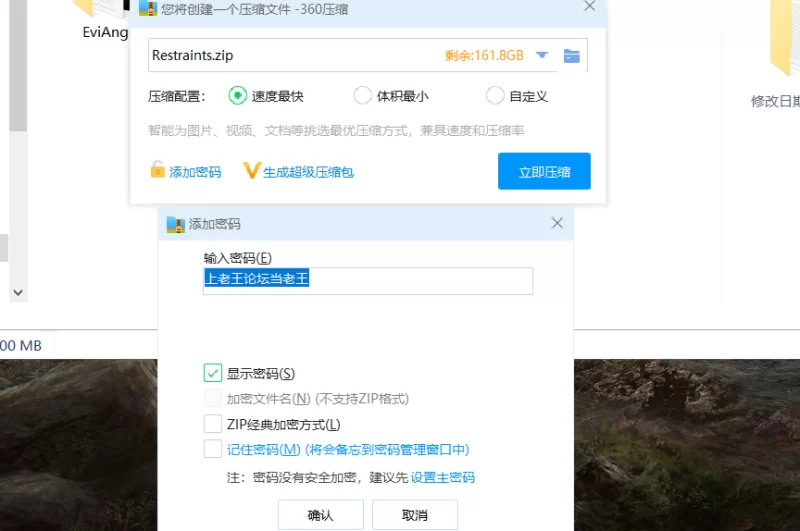The height and width of the screenshot is (531, 800).
Task: Click the explorer scrollbar down arrow
Action: (18, 292)
